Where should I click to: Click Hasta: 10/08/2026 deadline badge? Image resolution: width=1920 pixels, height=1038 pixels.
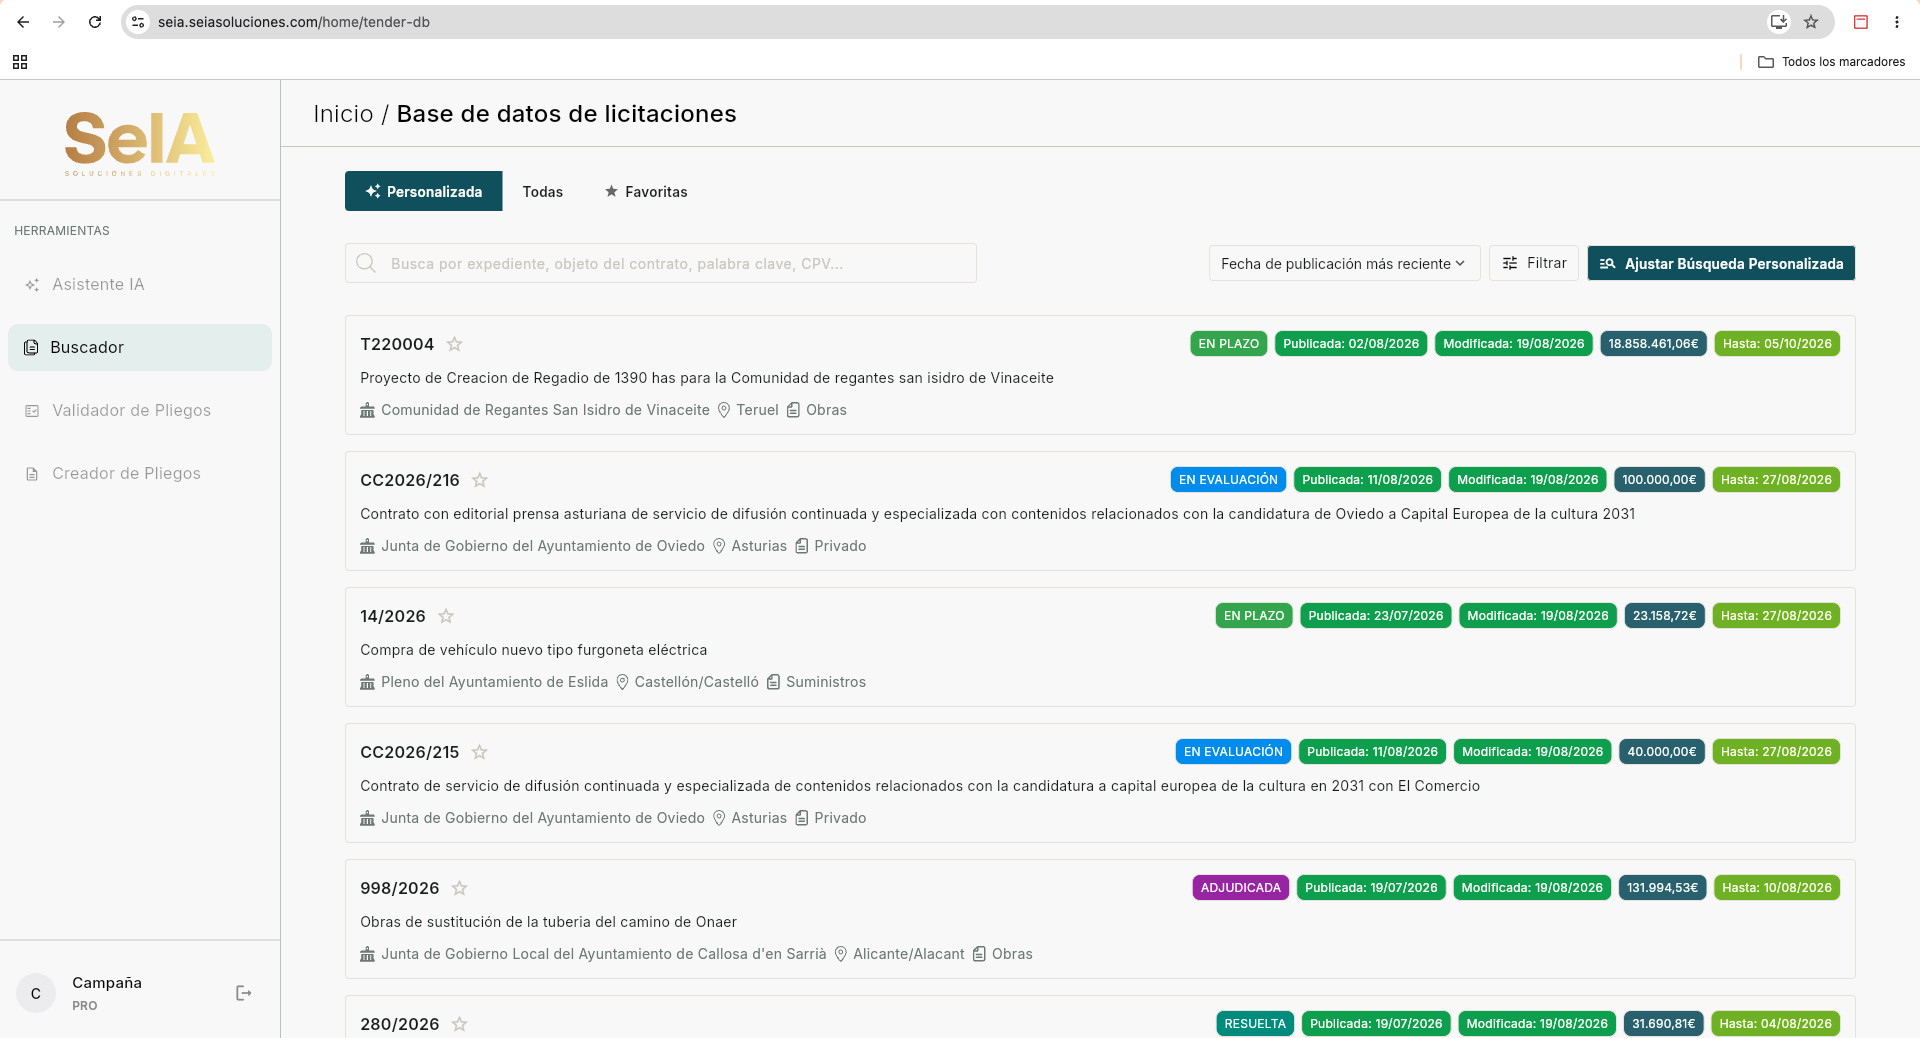(x=1777, y=888)
